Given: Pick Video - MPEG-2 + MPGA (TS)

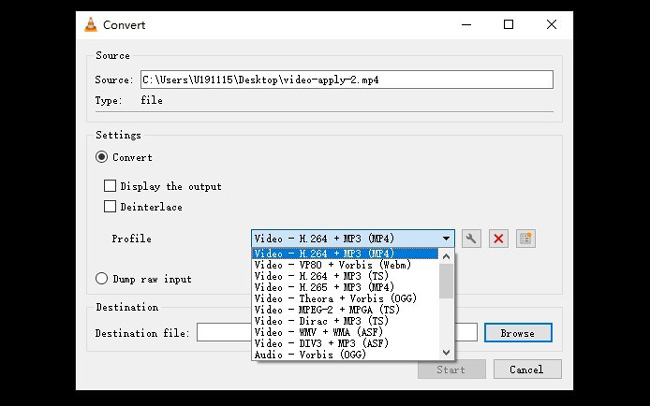Looking at the screenshot, I should tap(345, 309).
